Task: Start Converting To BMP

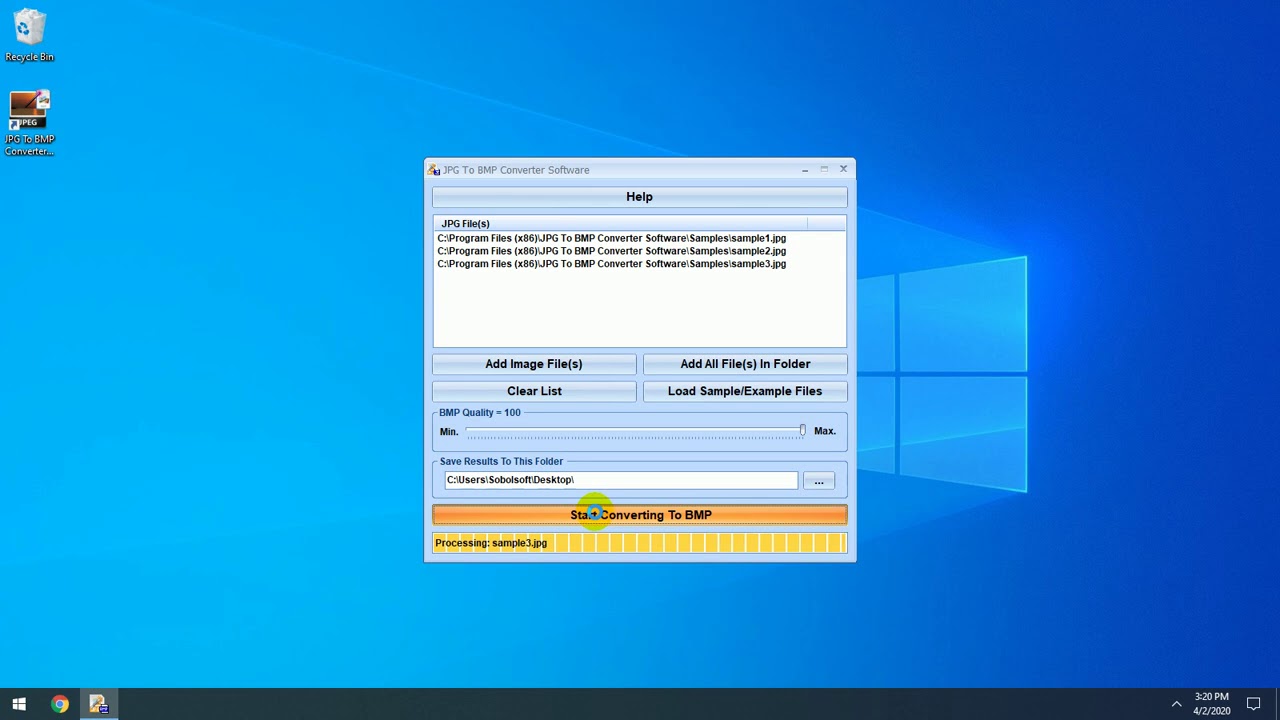Action: (x=640, y=515)
